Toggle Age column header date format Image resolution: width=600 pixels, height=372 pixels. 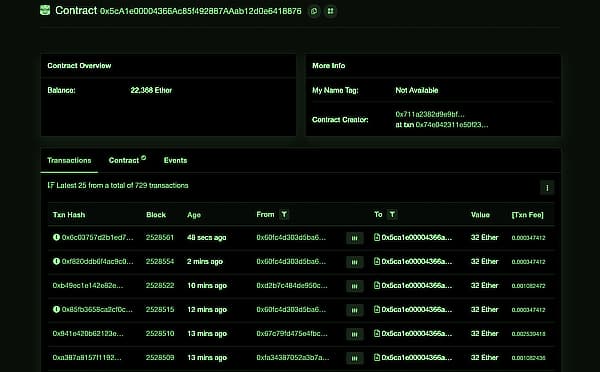coord(194,215)
